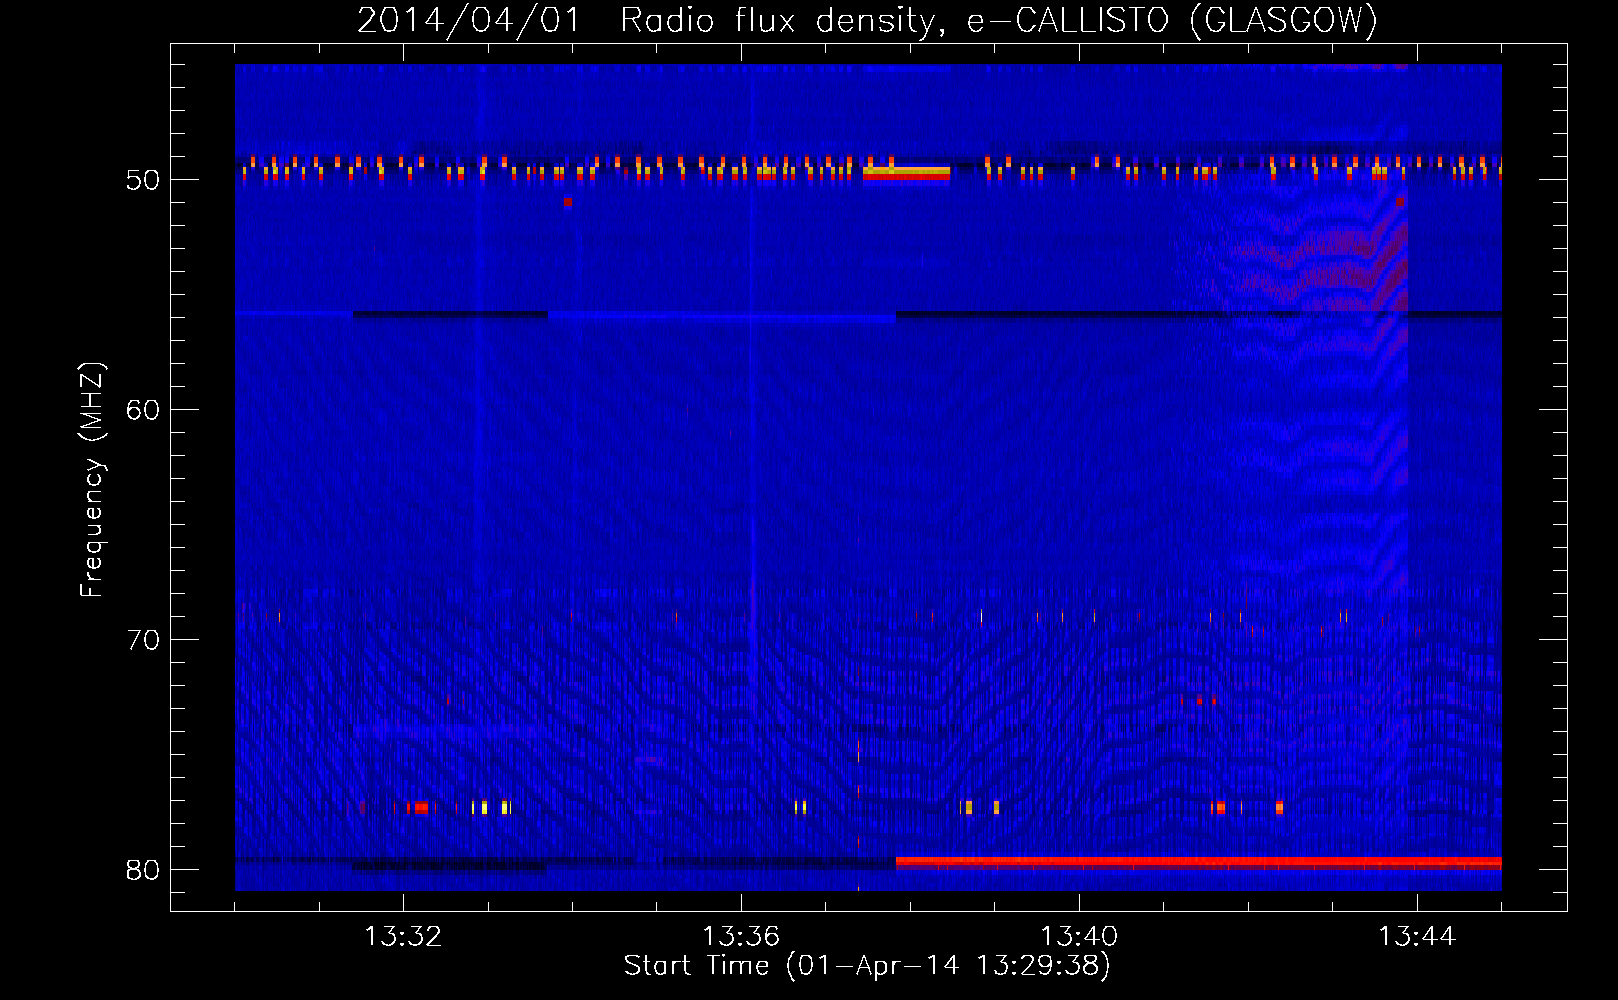Image resolution: width=1618 pixels, height=1000 pixels.
Task: Click the 80 frequency tick label
Action: click(x=143, y=870)
